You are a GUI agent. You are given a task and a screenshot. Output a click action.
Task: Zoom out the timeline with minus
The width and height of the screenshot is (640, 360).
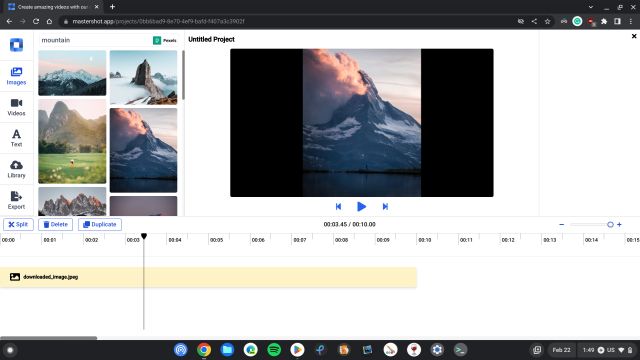click(x=562, y=224)
